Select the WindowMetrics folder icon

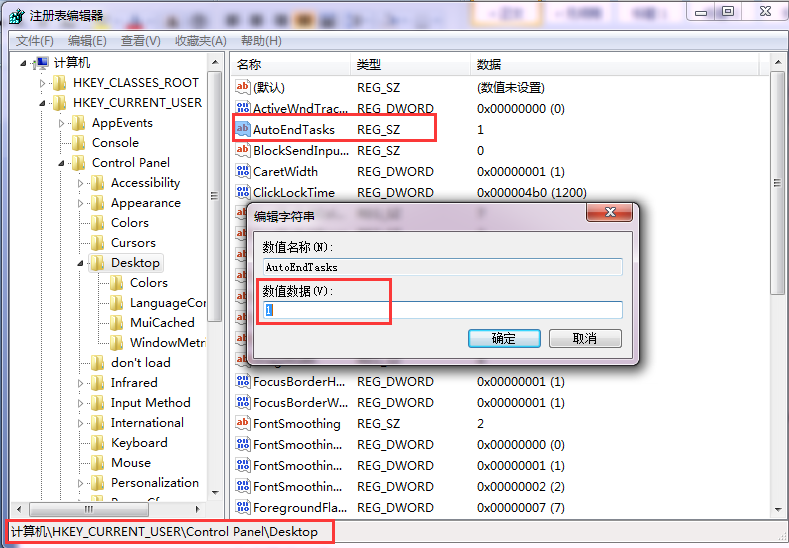[x=117, y=343]
